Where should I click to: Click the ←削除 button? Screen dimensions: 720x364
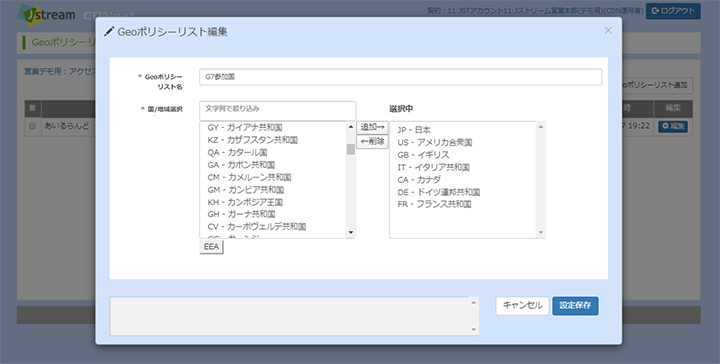pos(372,141)
